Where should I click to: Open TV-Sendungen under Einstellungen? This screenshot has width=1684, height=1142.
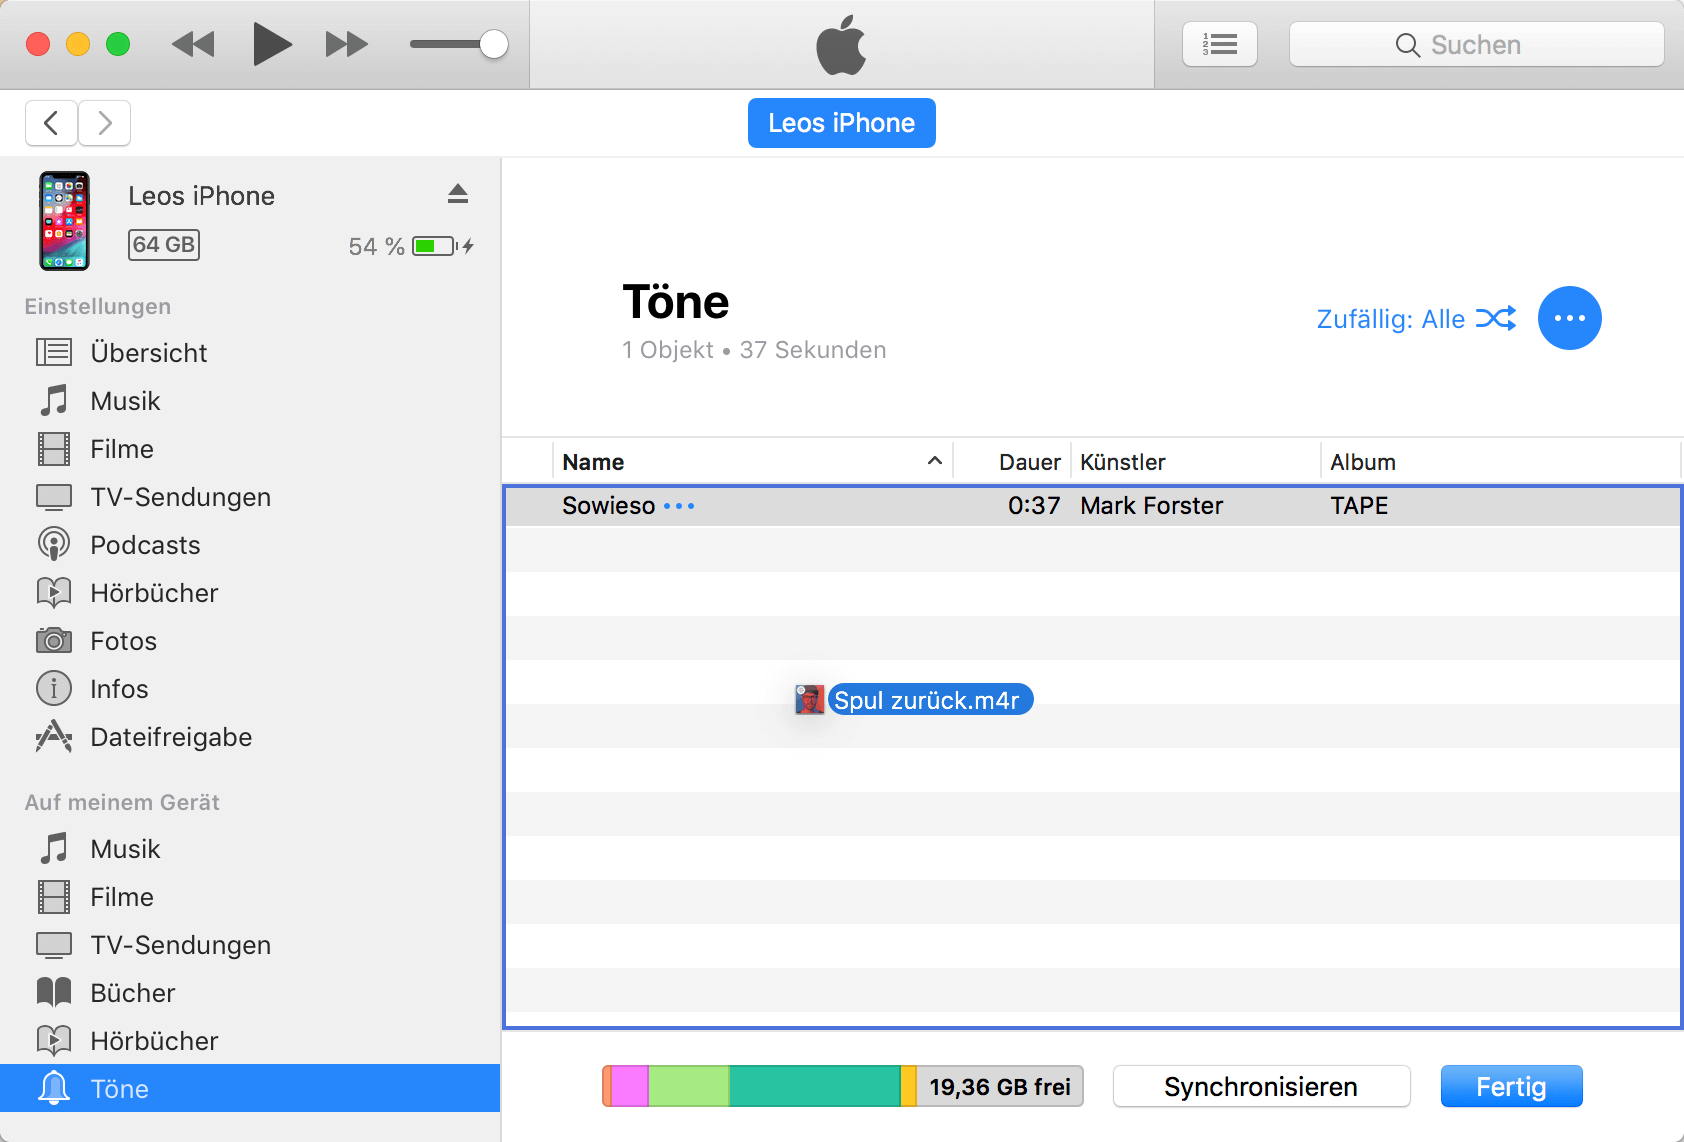pos(250,497)
